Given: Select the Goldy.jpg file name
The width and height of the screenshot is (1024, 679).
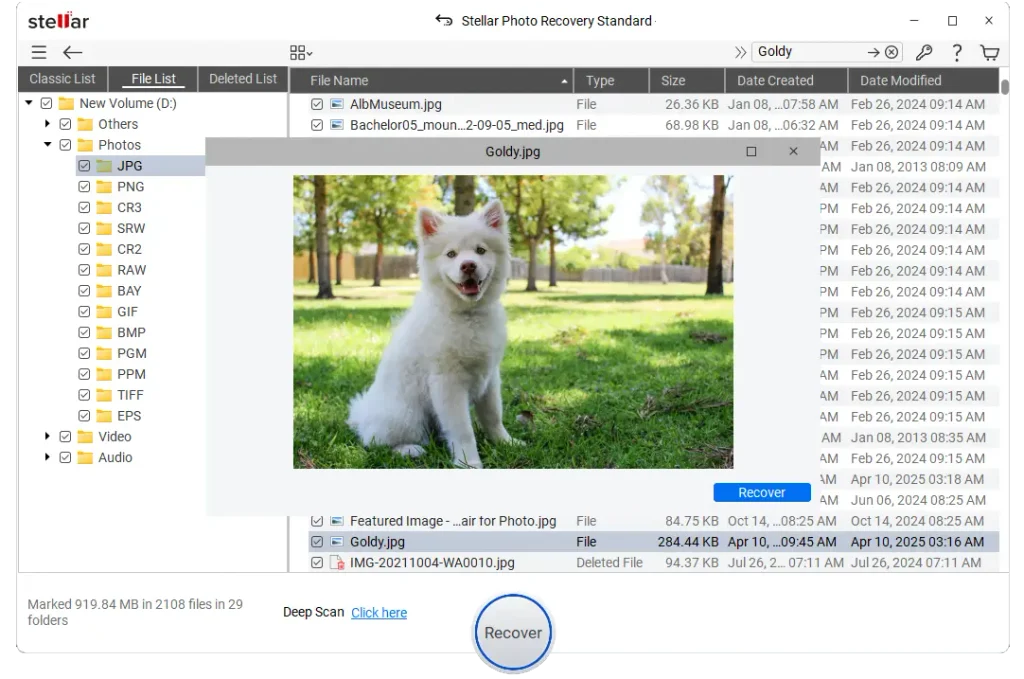Looking at the screenshot, I should tap(377, 541).
